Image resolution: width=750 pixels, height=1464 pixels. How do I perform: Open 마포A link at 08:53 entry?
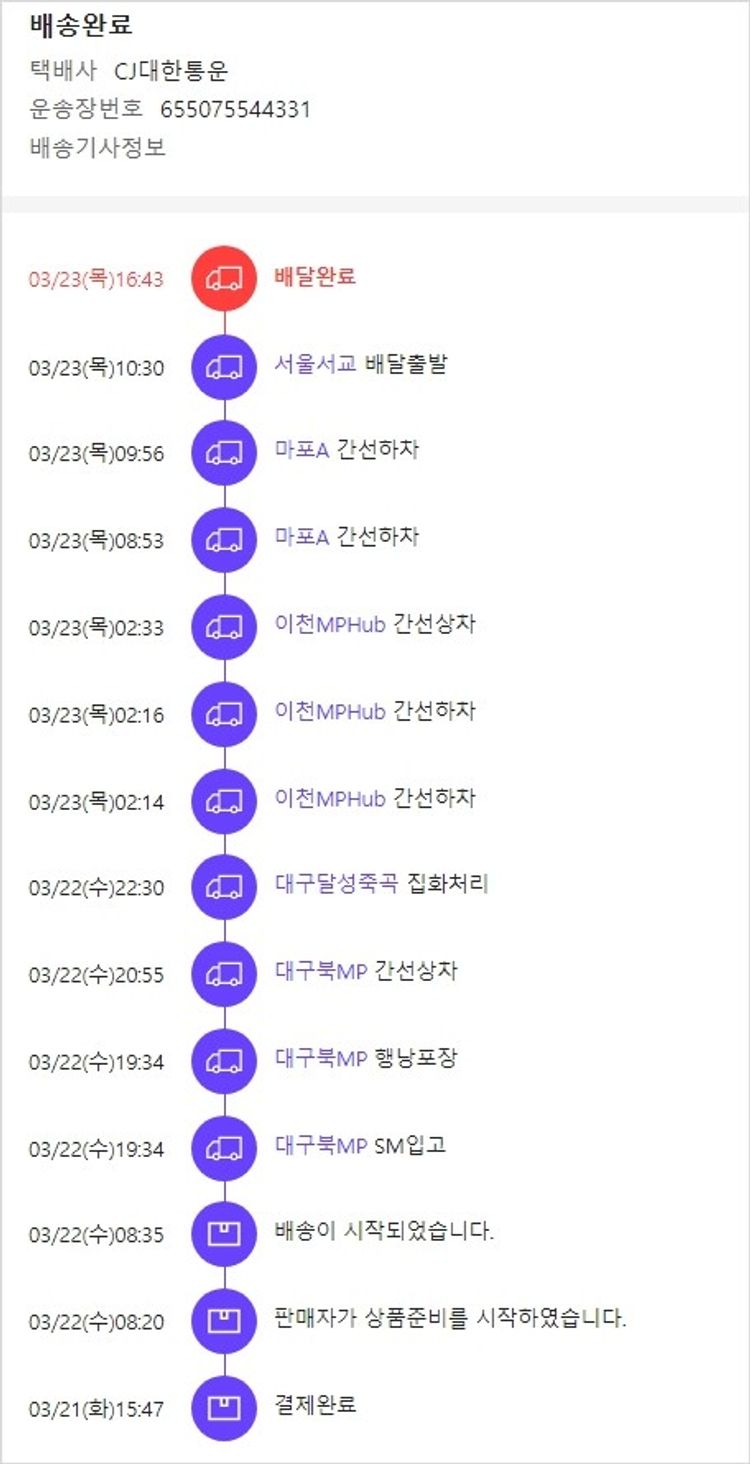click(x=302, y=537)
